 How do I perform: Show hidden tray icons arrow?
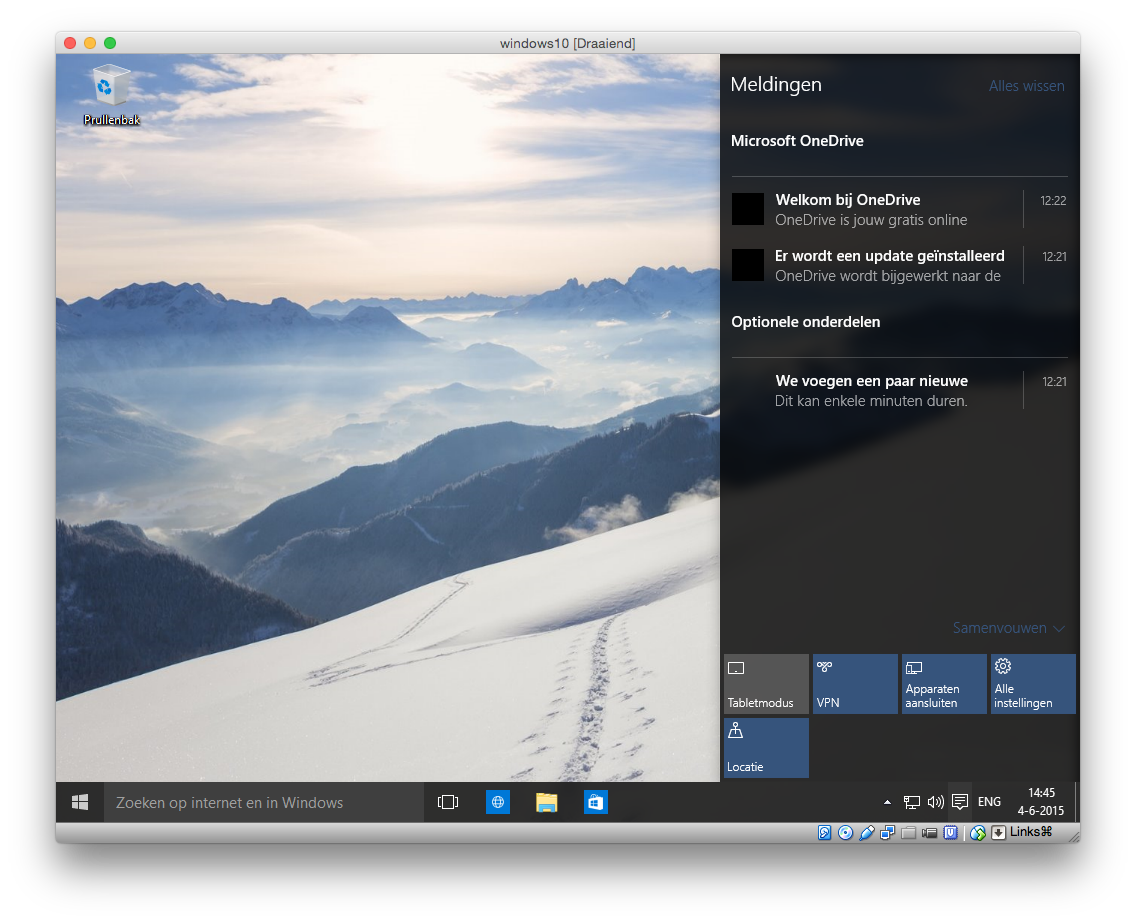coord(887,802)
